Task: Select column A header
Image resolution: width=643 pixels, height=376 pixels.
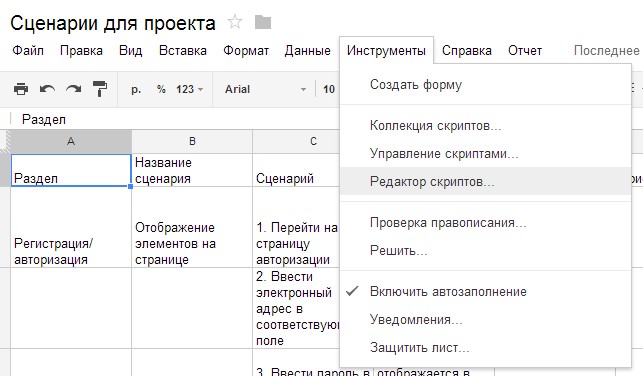Action: pos(71,141)
